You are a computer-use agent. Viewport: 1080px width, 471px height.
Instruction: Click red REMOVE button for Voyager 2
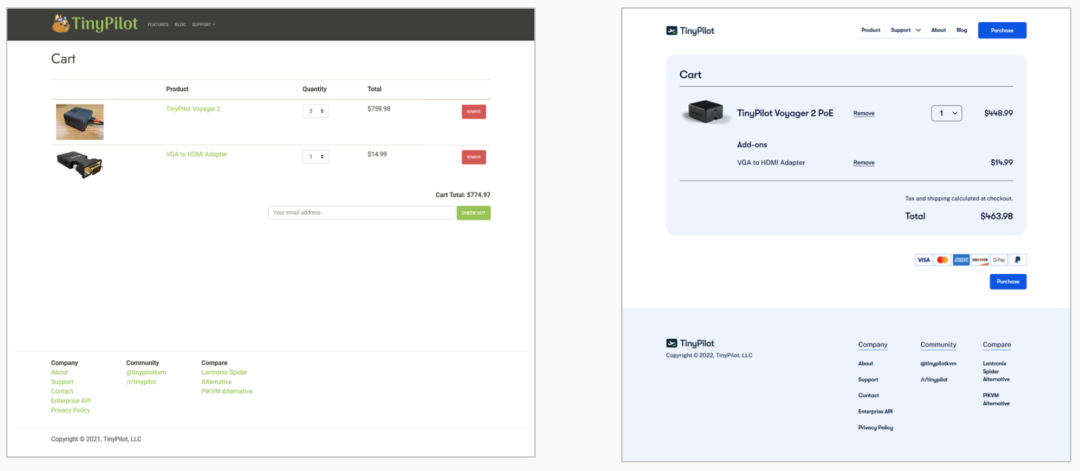(x=473, y=112)
